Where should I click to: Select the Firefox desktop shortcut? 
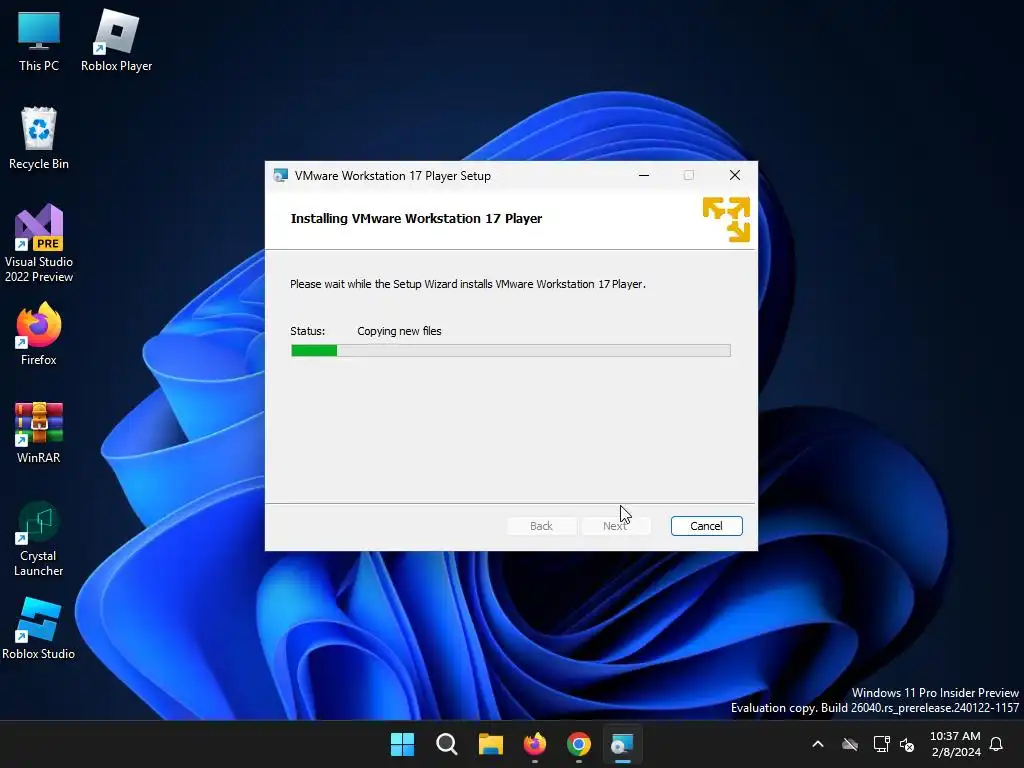tap(39, 334)
